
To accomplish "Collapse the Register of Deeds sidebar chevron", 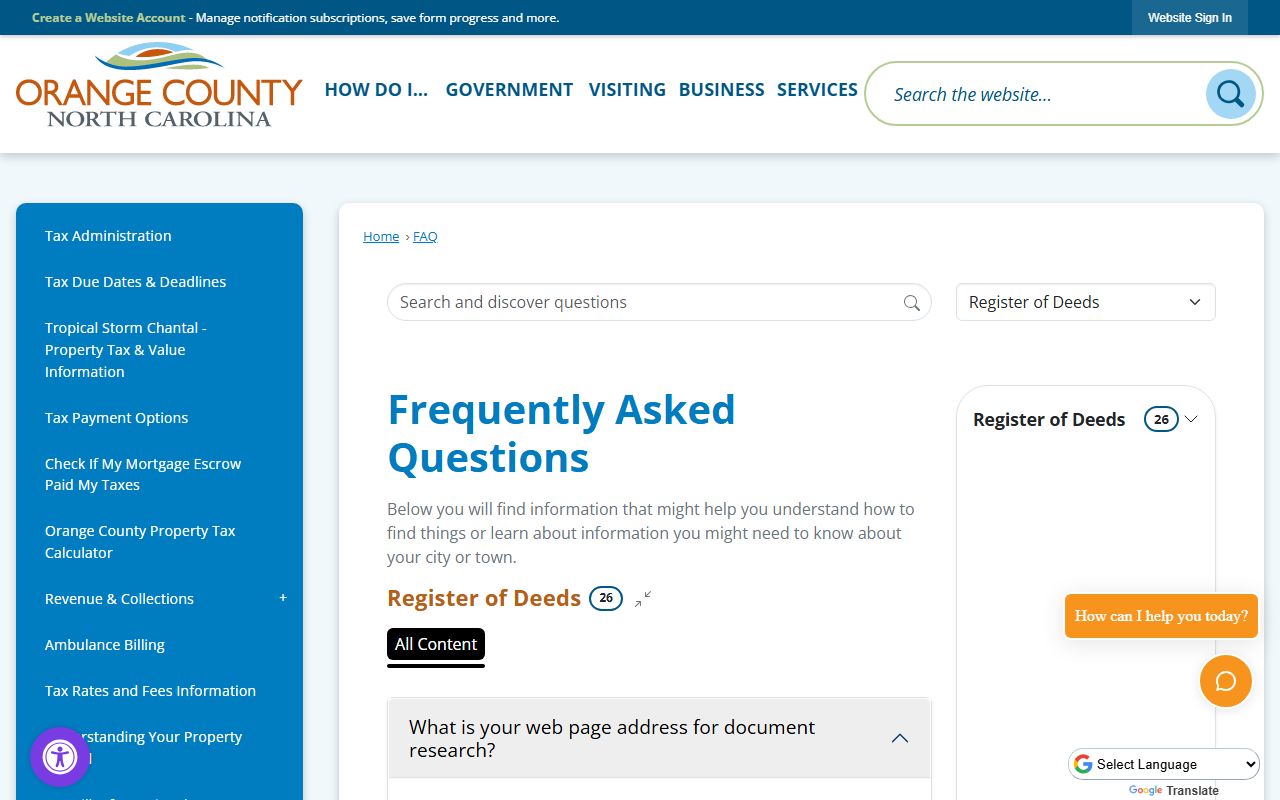I will (x=1191, y=420).
